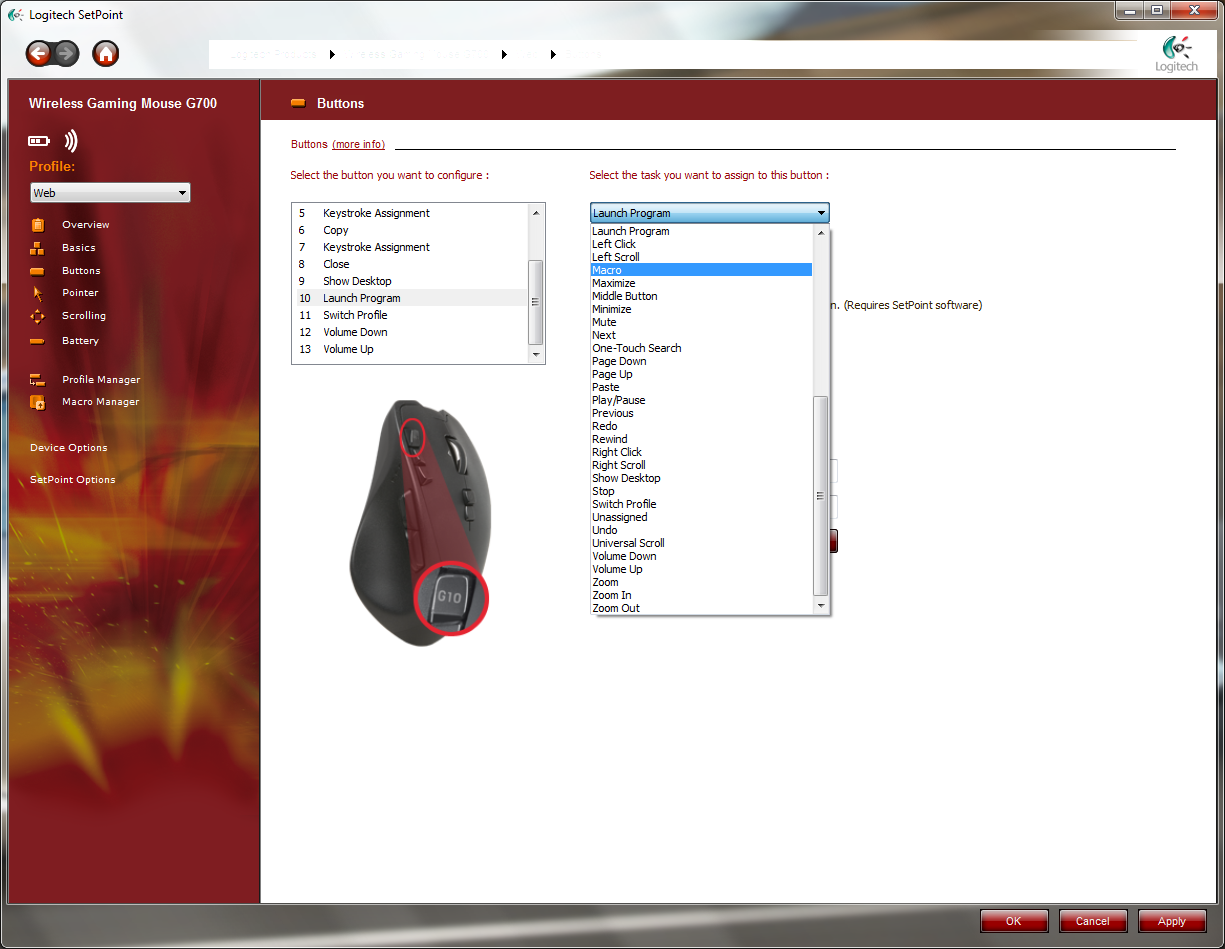The width and height of the screenshot is (1225, 949).
Task: Open SetPoint Options in the sidebar
Action: pos(73,480)
